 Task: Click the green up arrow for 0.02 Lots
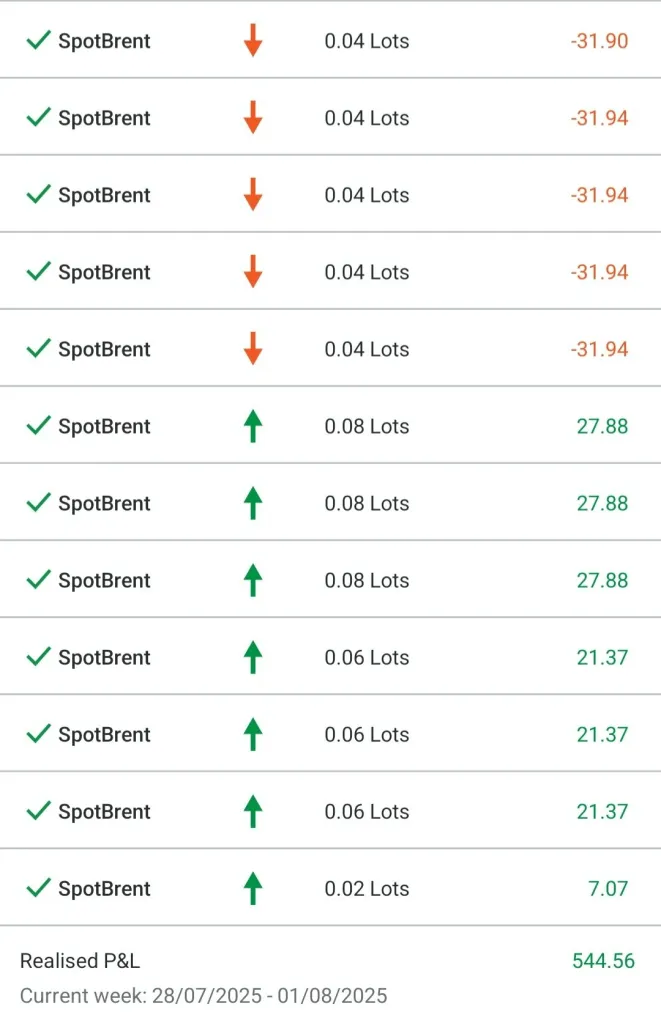click(253, 888)
